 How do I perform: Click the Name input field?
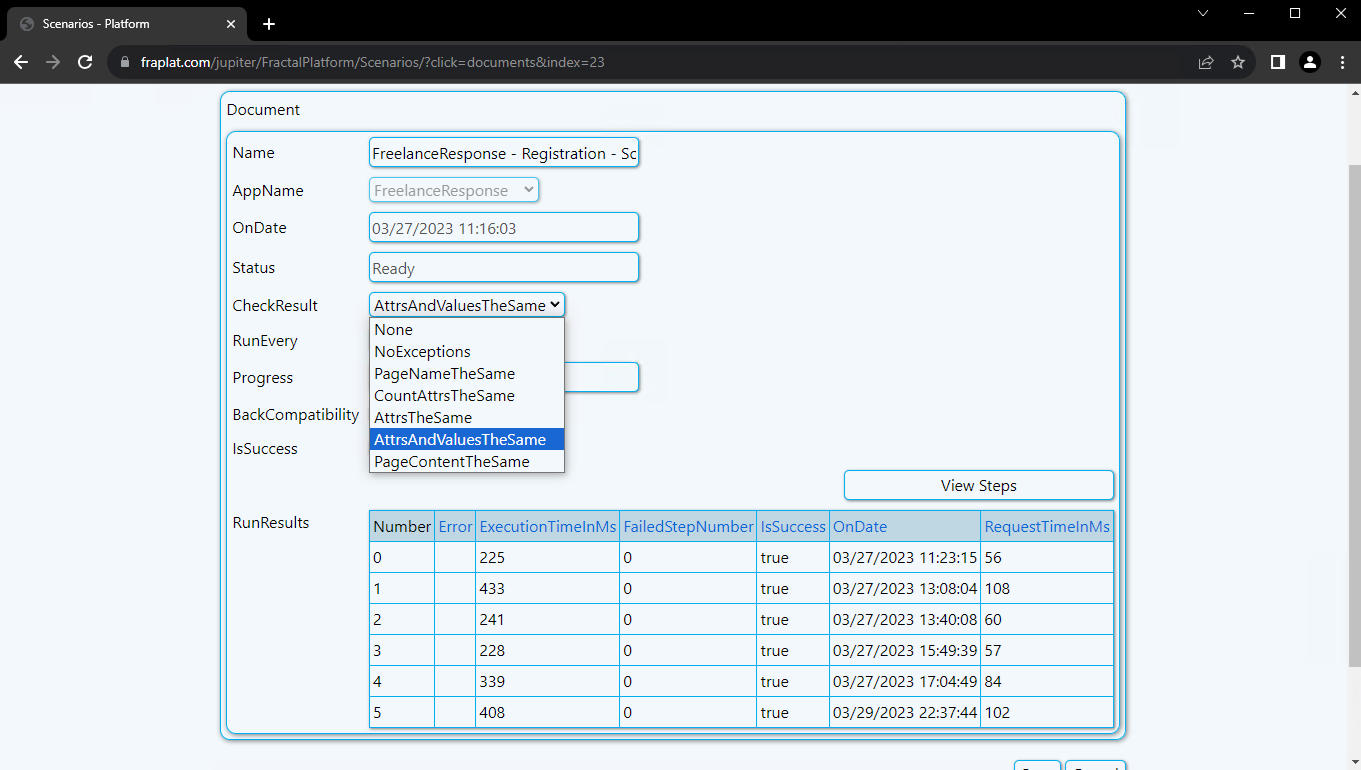pos(503,153)
